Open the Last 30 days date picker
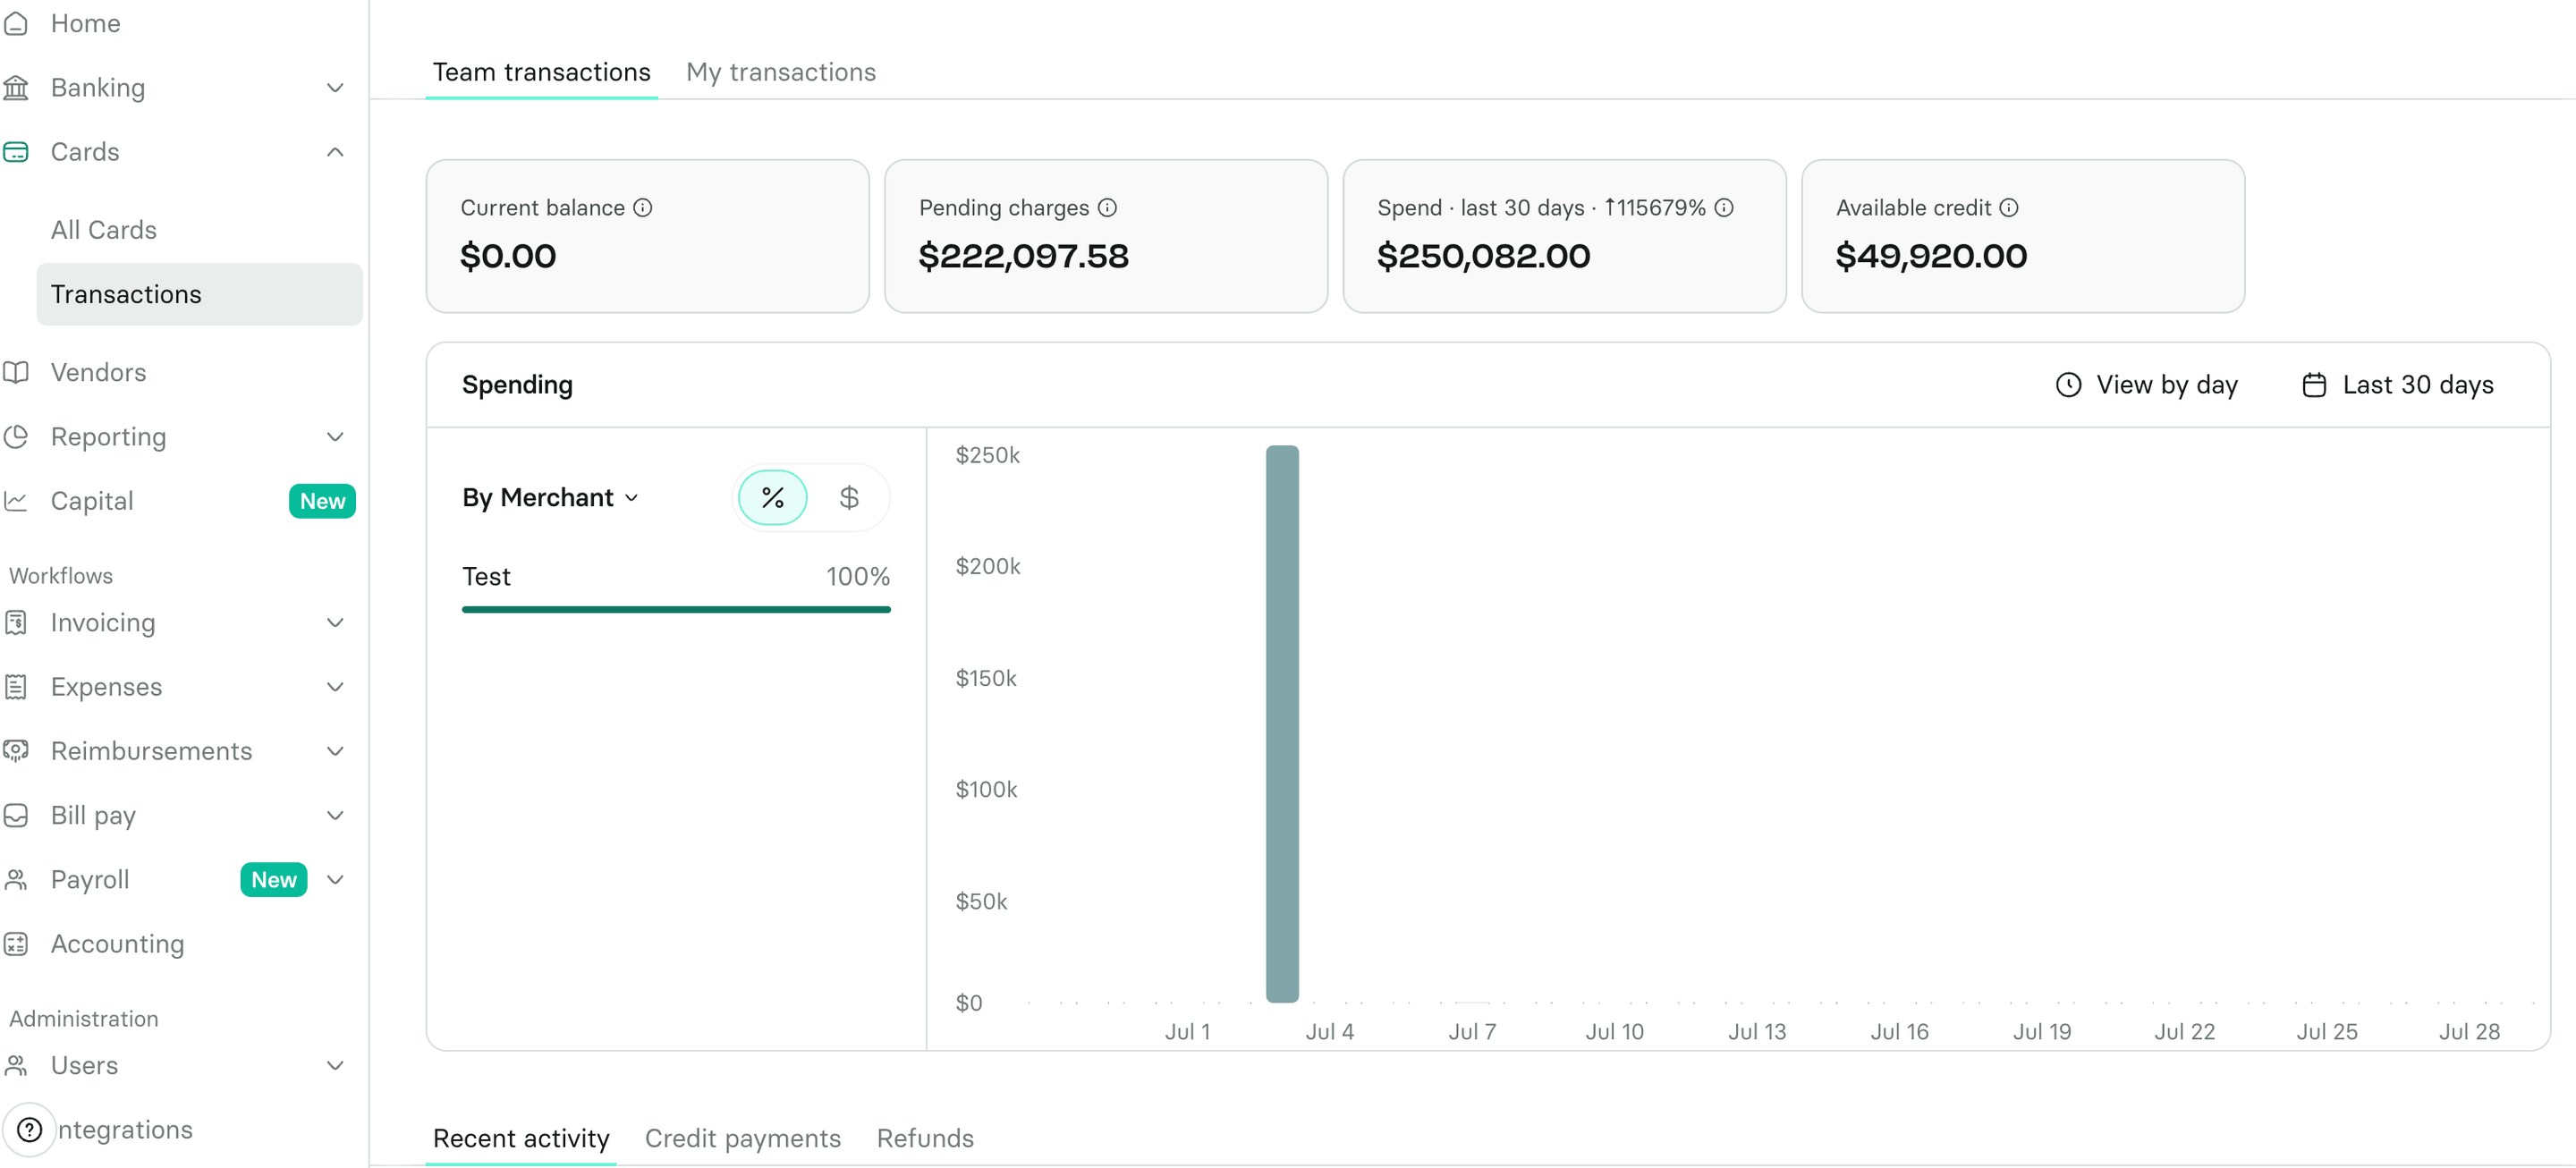2576x1168 pixels. pos(2397,385)
